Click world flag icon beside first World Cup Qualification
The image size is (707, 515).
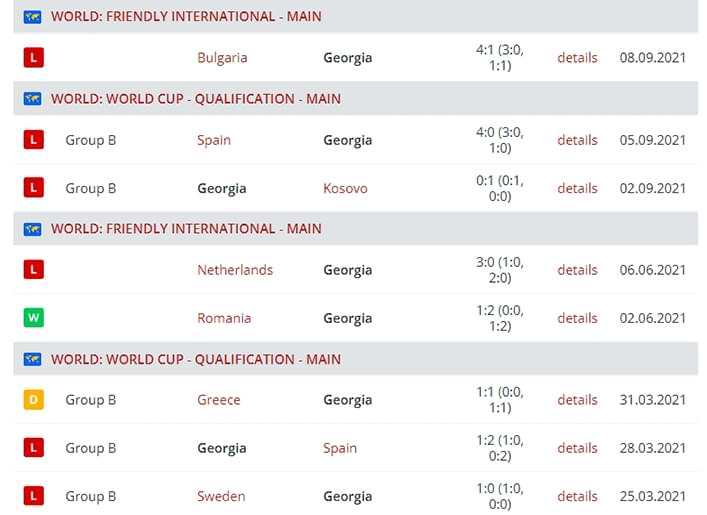(x=32, y=99)
